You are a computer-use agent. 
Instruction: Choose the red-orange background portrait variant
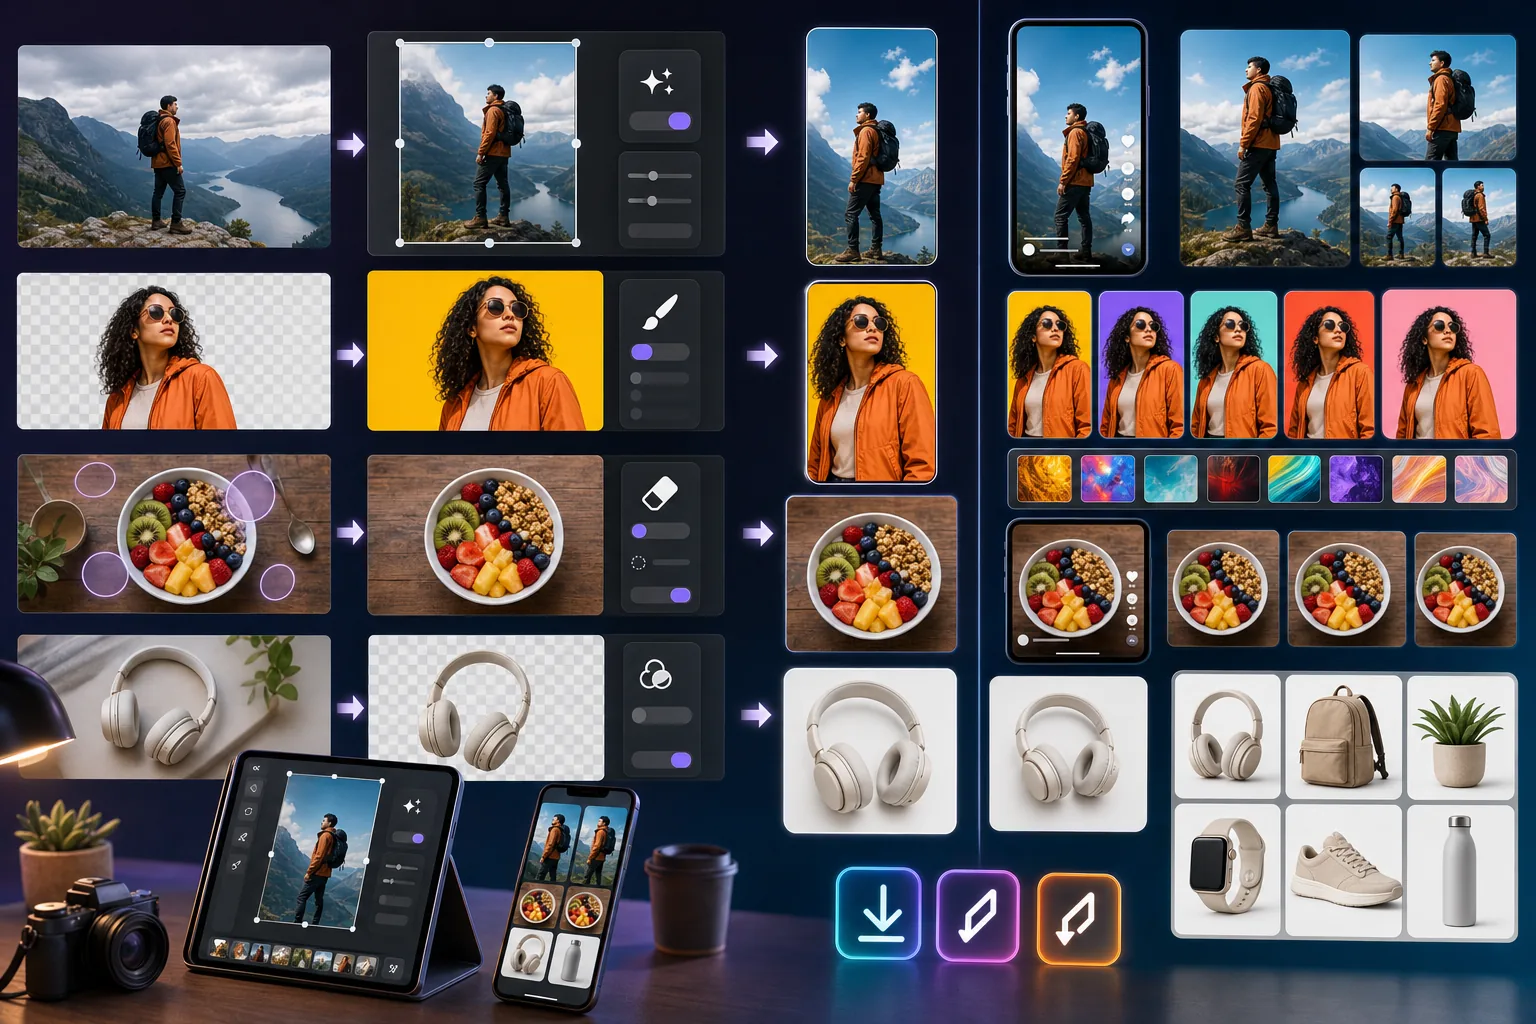click(x=1329, y=365)
